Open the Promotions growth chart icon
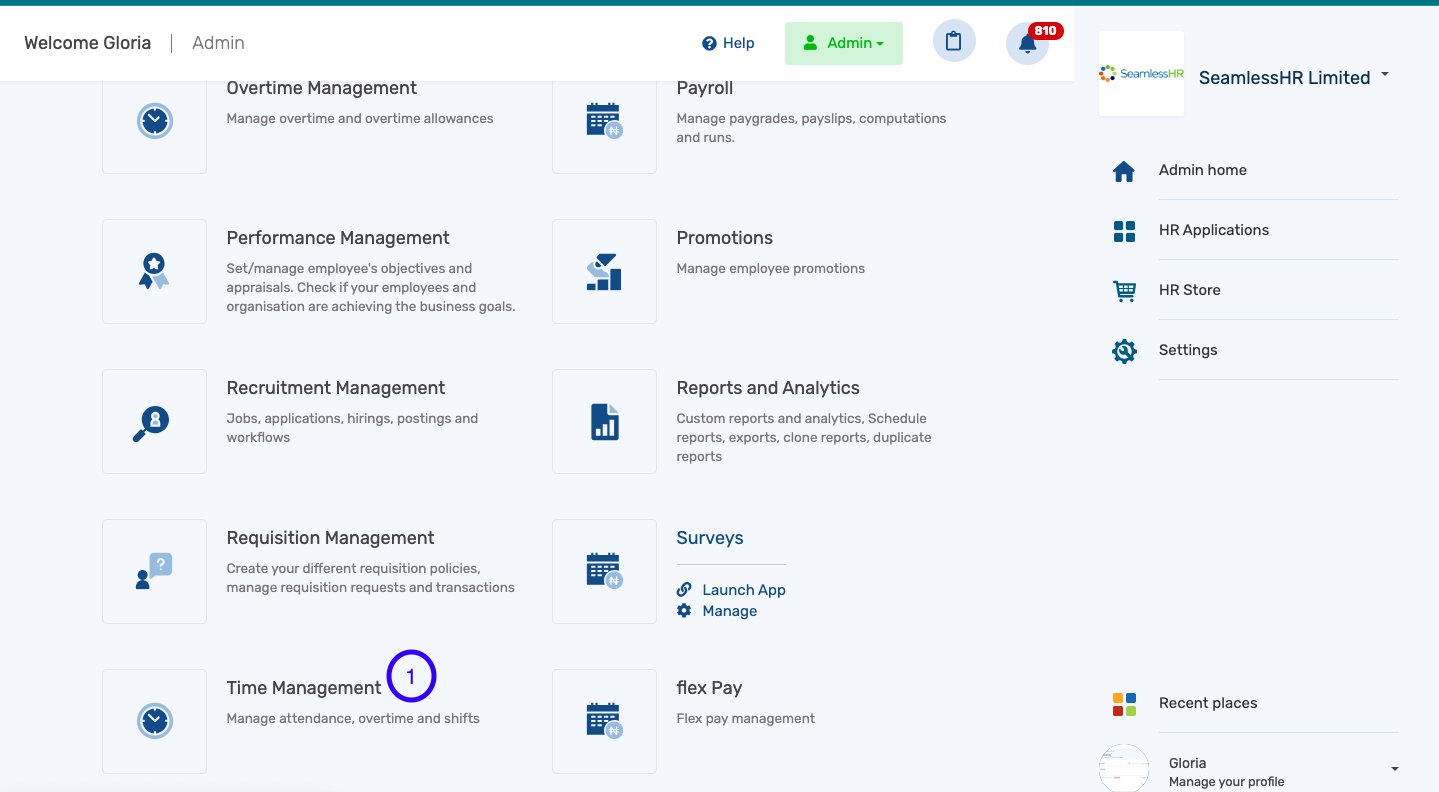Screen dimensions: 1439x792 point(603,271)
